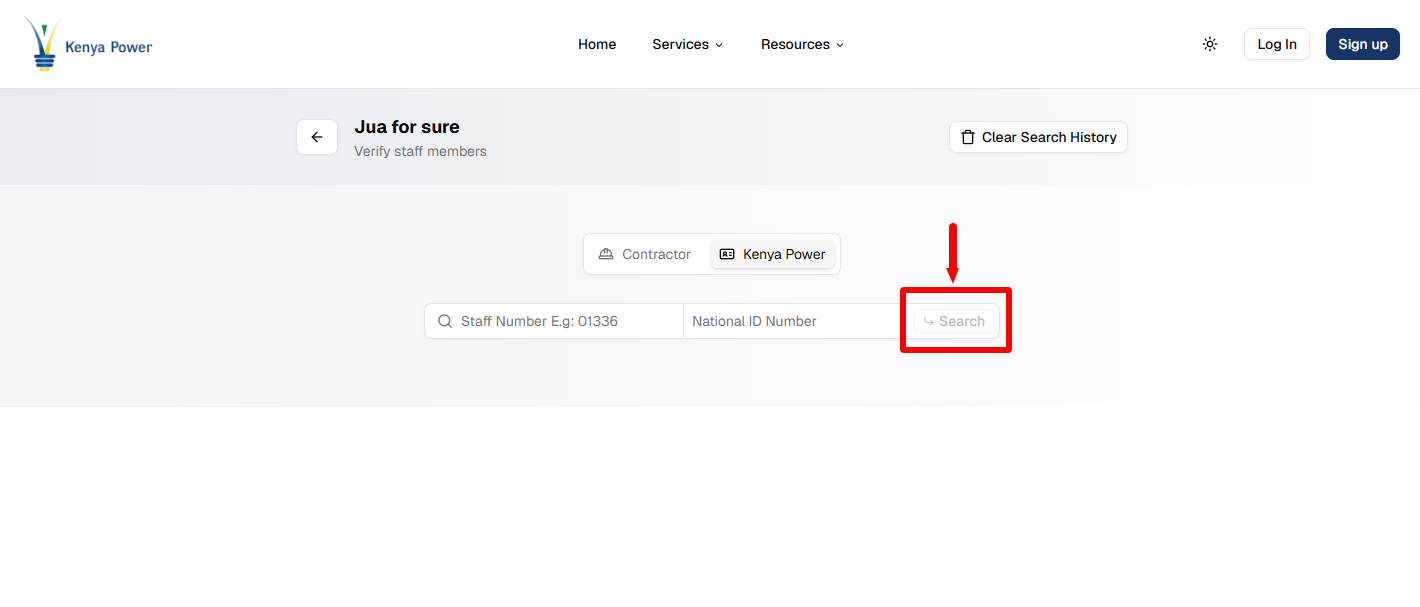Open the Home menu item
1420x607 pixels.
(597, 44)
